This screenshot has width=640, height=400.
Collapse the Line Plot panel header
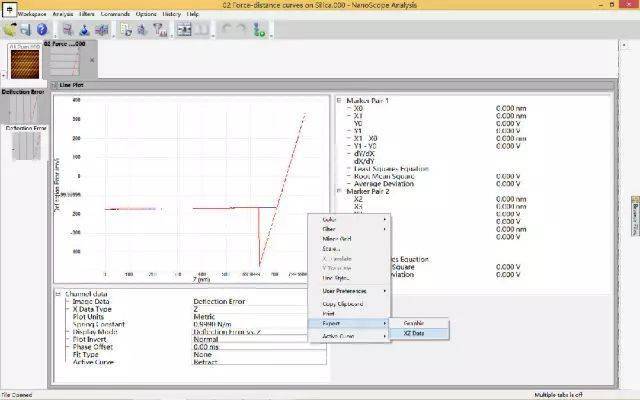click(x=55, y=85)
